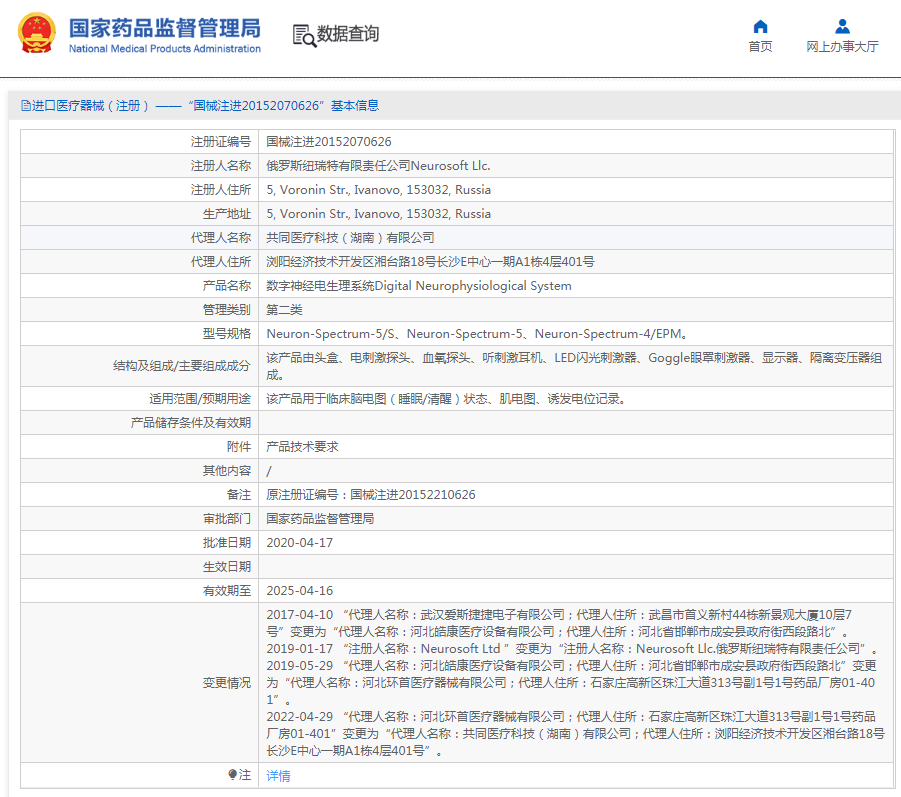Click the document icon in the breadcrumb
Image resolution: width=901 pixels, height=797 pixels.
[x=23, y=105]
